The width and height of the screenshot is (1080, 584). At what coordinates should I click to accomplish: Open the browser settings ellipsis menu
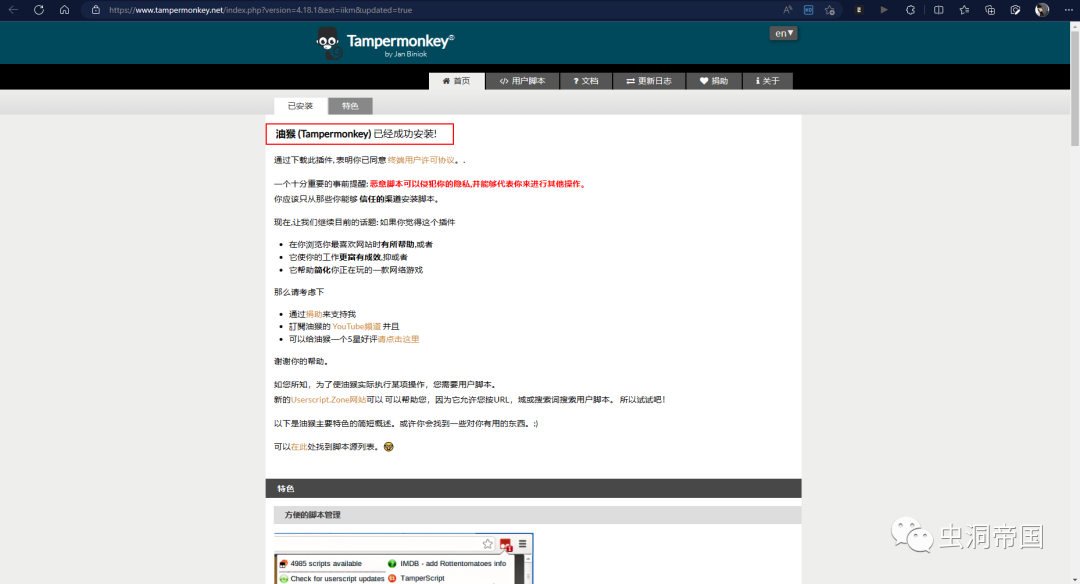tap(1068, 10)
